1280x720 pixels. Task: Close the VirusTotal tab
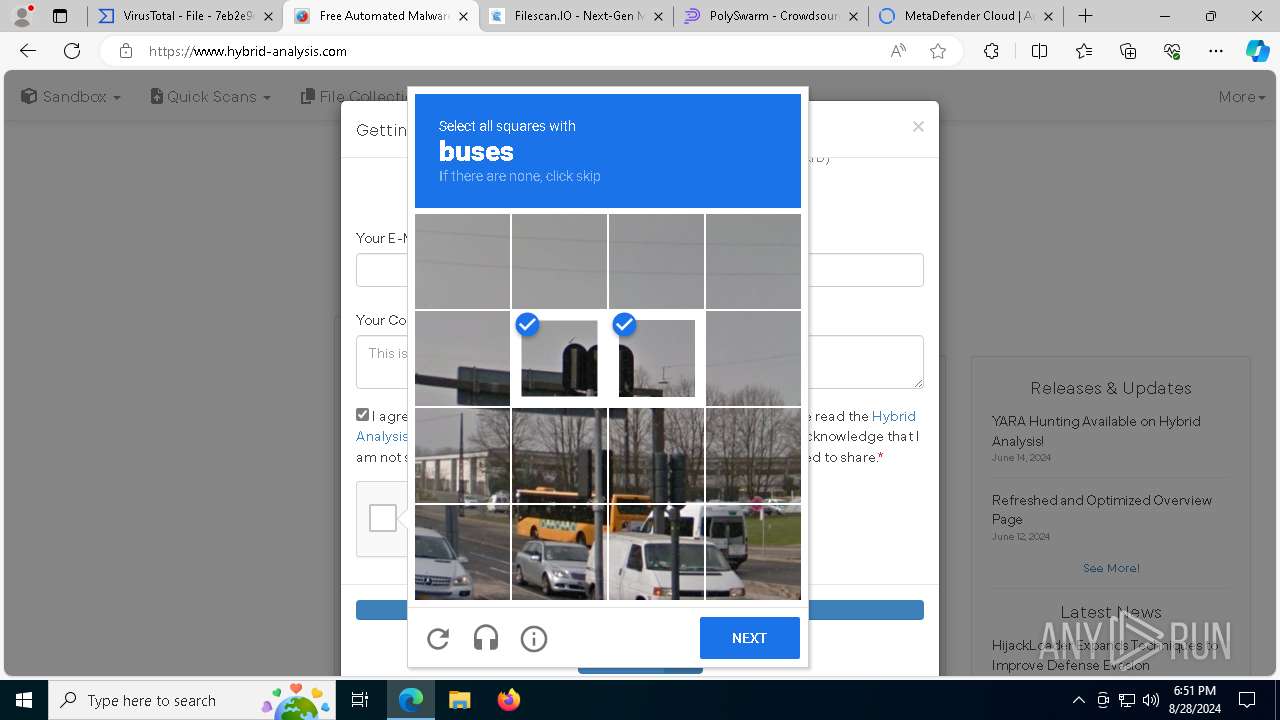(x=268, y=16)
